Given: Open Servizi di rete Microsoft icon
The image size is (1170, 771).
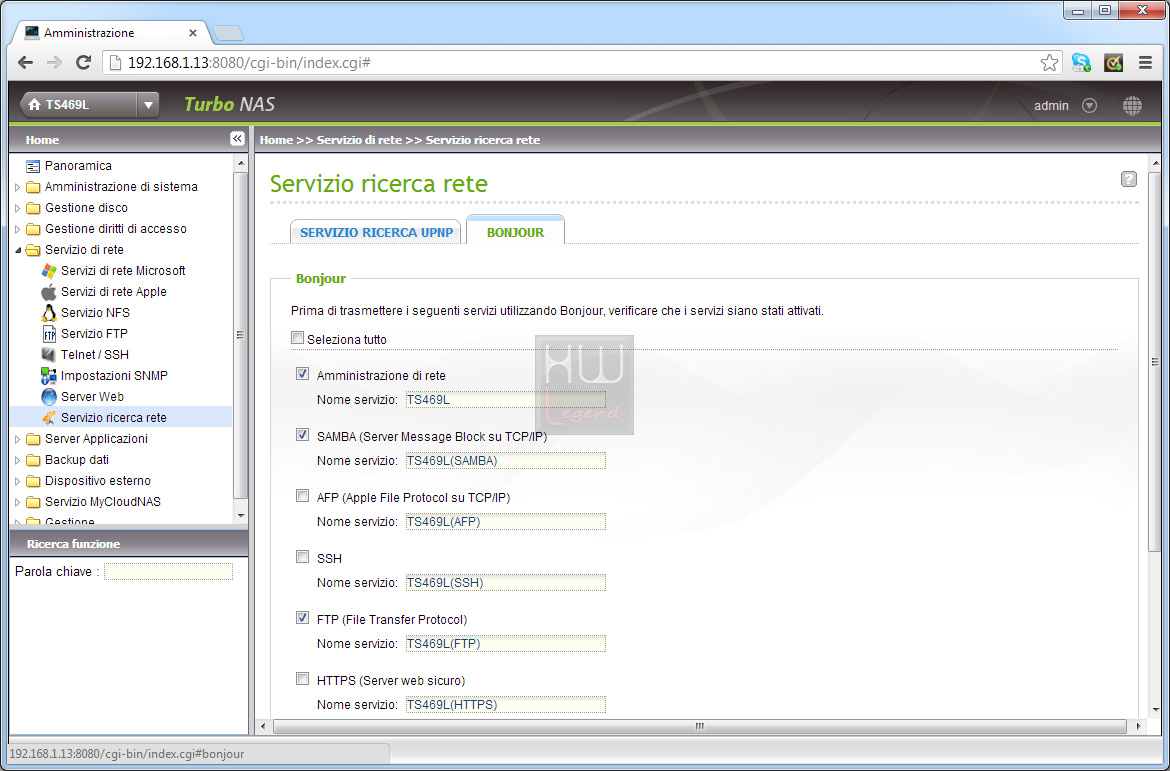Looking at the screenshot, I should click(49, 271).
